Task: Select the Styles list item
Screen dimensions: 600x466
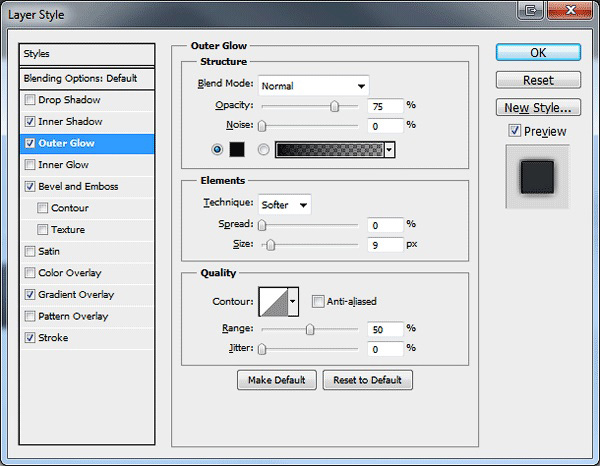Action: click(x=87, y=54)
